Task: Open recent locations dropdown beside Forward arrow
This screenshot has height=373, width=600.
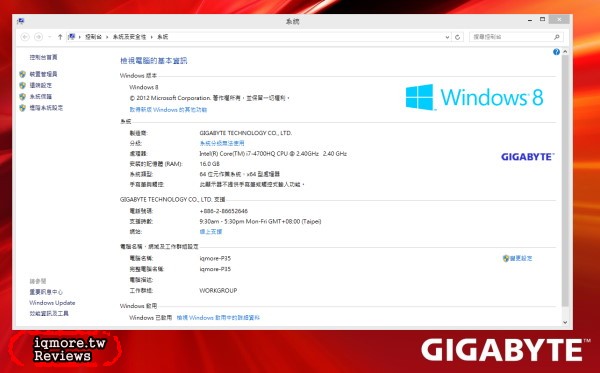Action: [x=50, y=37]
